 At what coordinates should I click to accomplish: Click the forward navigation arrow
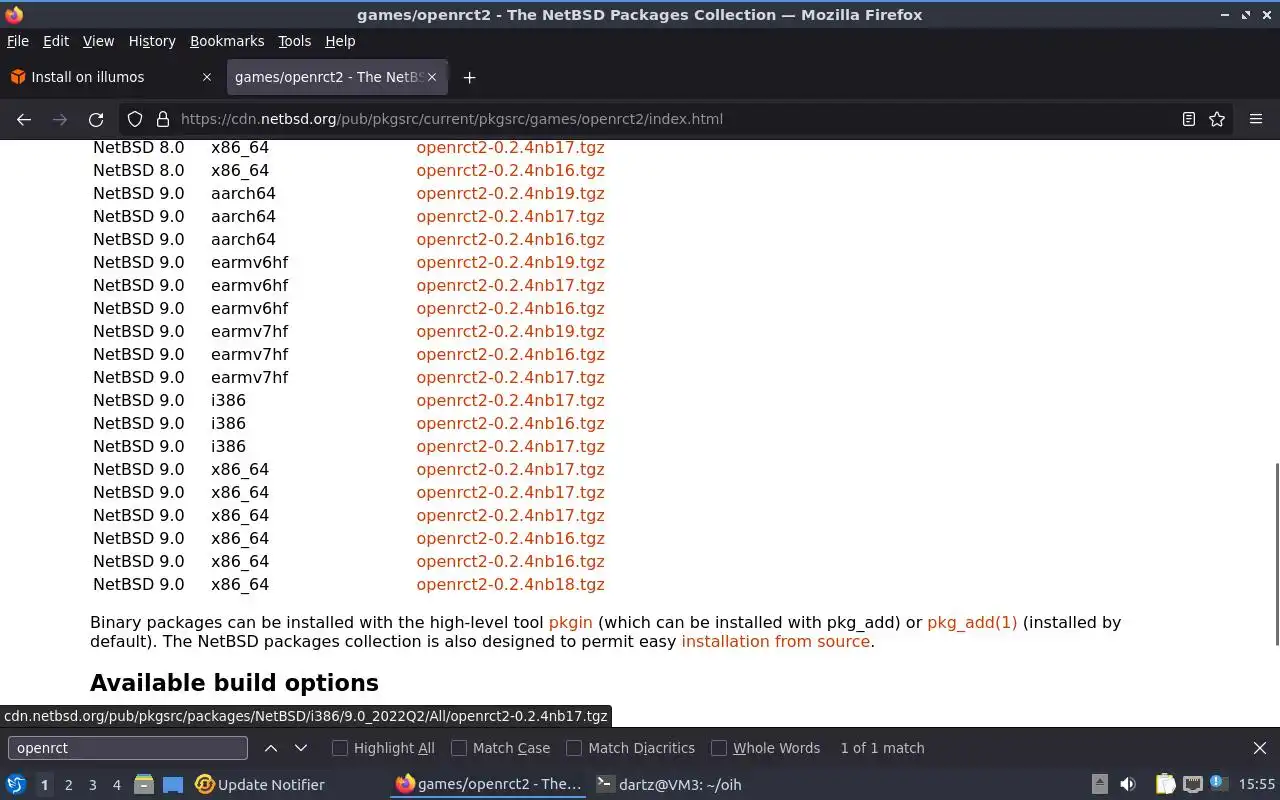[60, 119]
